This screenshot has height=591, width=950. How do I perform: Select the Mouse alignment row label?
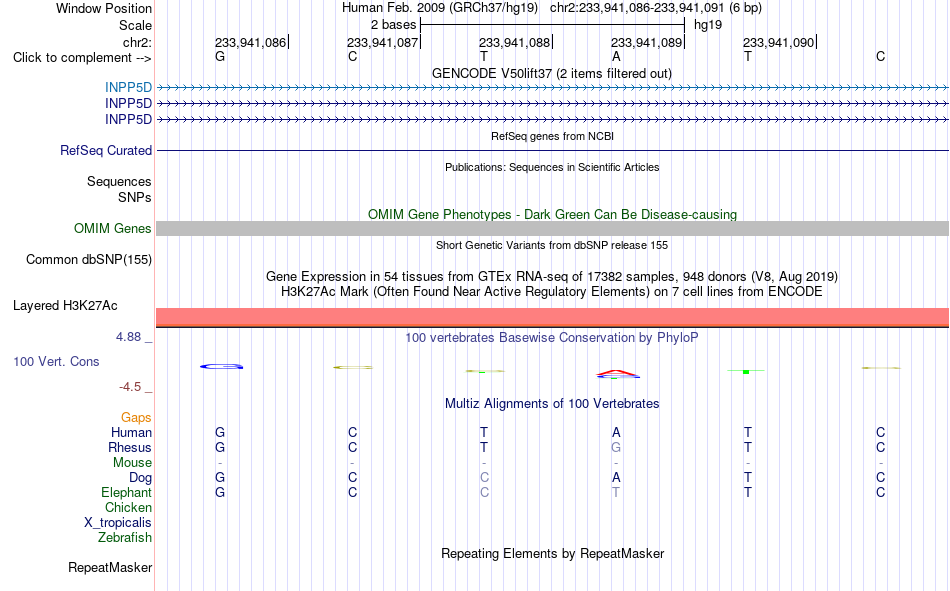click(132, 462)
